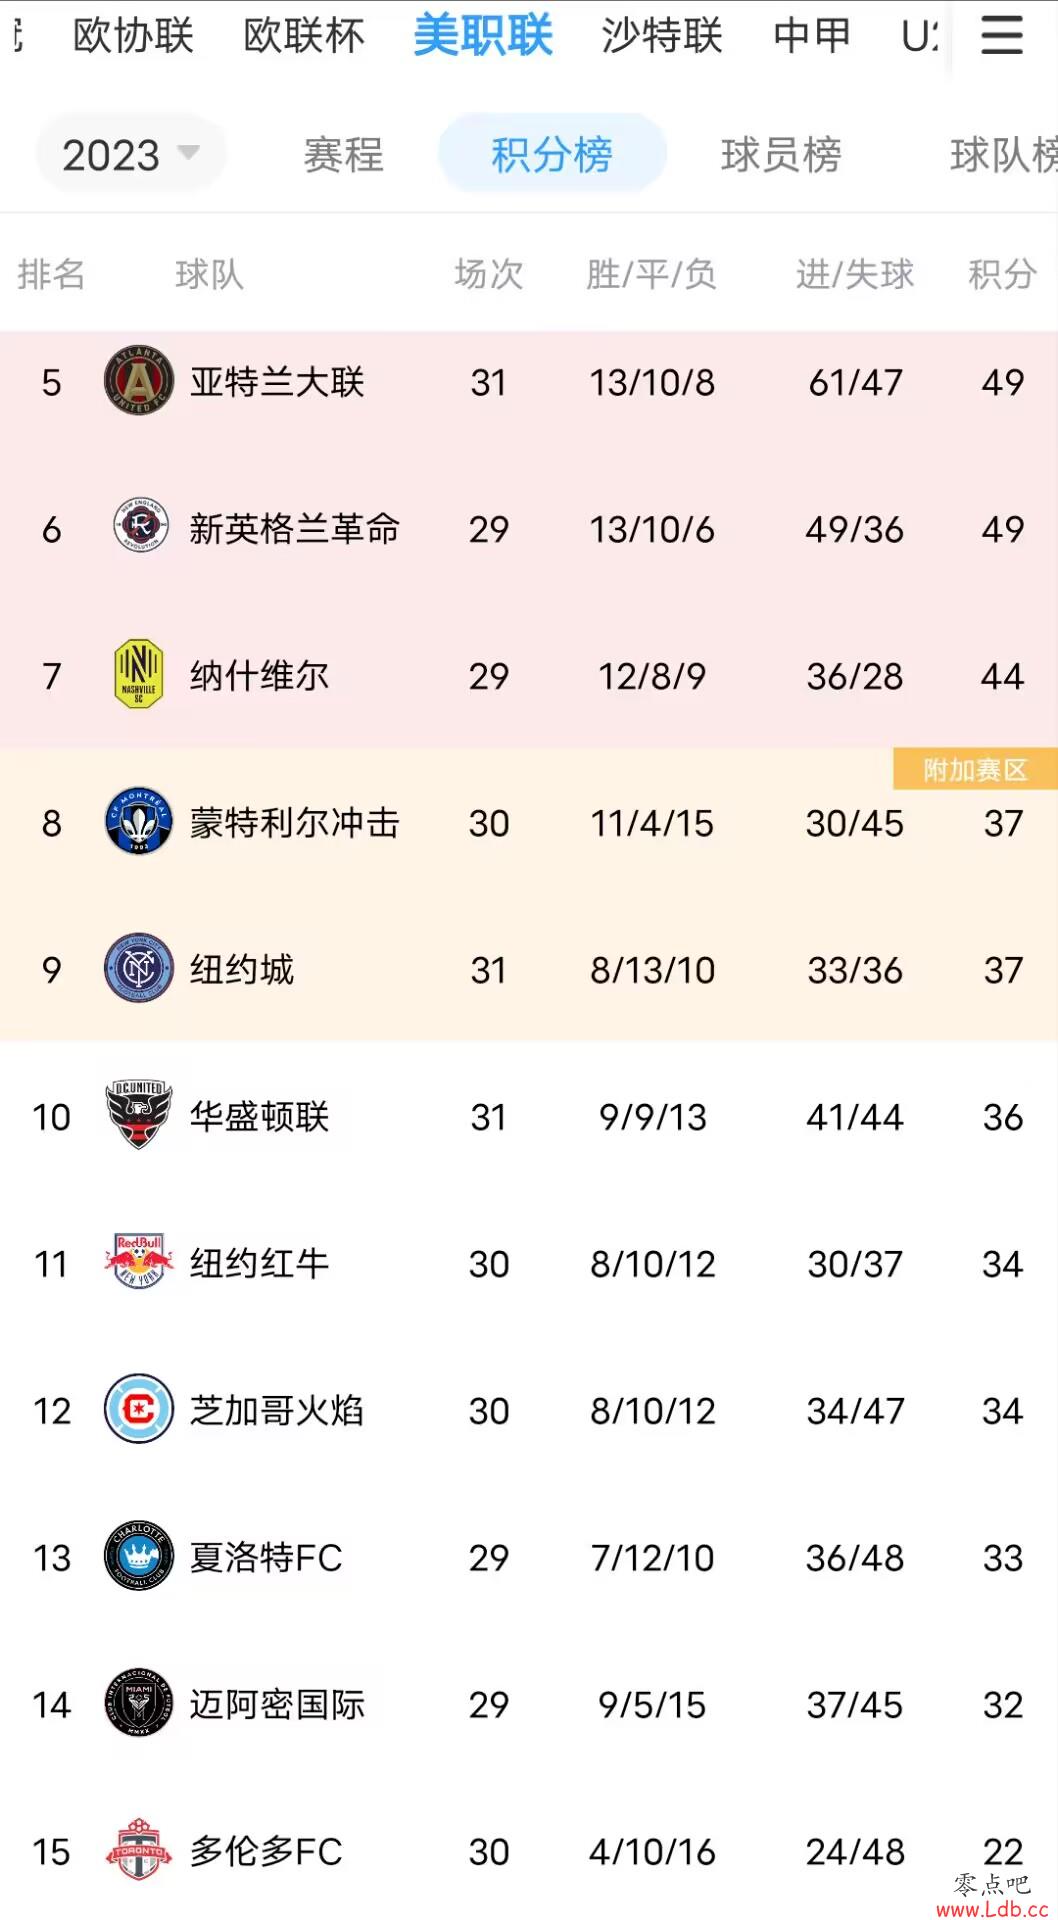1058x1920 pixels.
Task: Select the 积分榜 standings tab
Action: click(552, 154)
